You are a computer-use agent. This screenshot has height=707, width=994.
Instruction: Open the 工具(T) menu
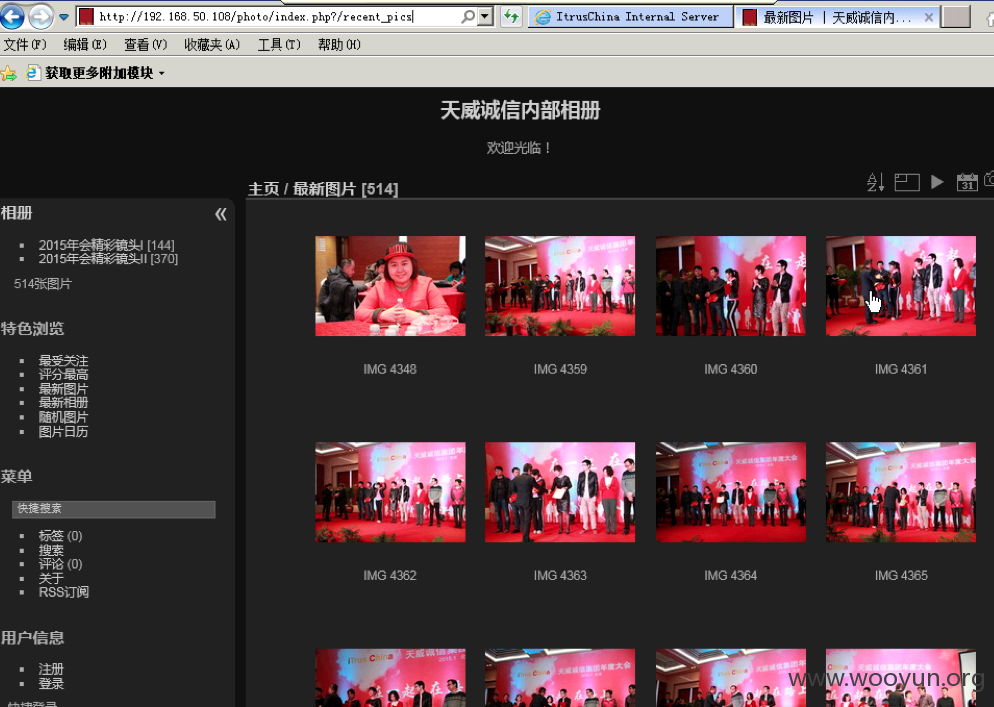coord(279,44)
